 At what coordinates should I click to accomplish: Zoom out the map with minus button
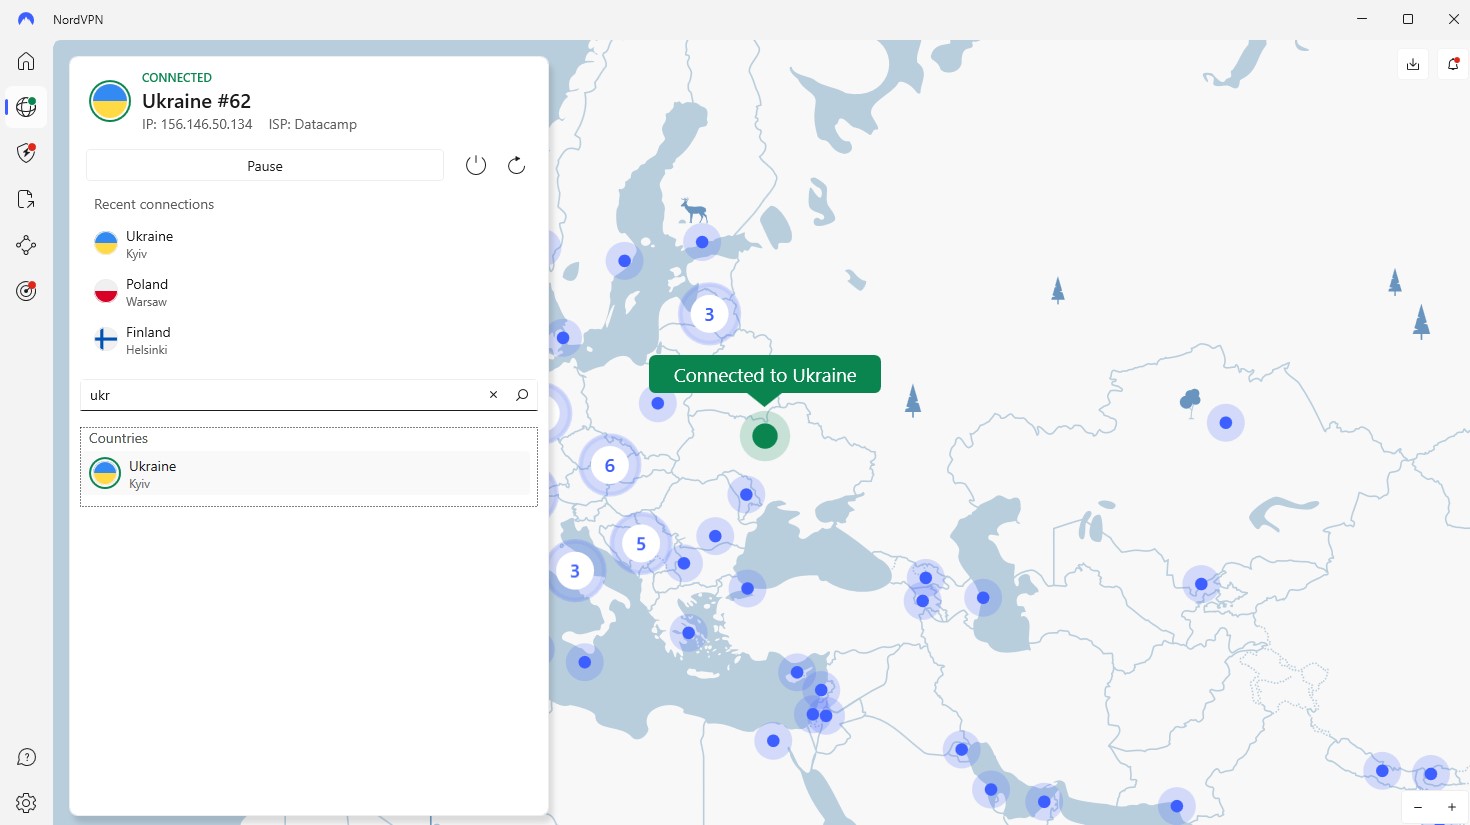pos(1418,807)
